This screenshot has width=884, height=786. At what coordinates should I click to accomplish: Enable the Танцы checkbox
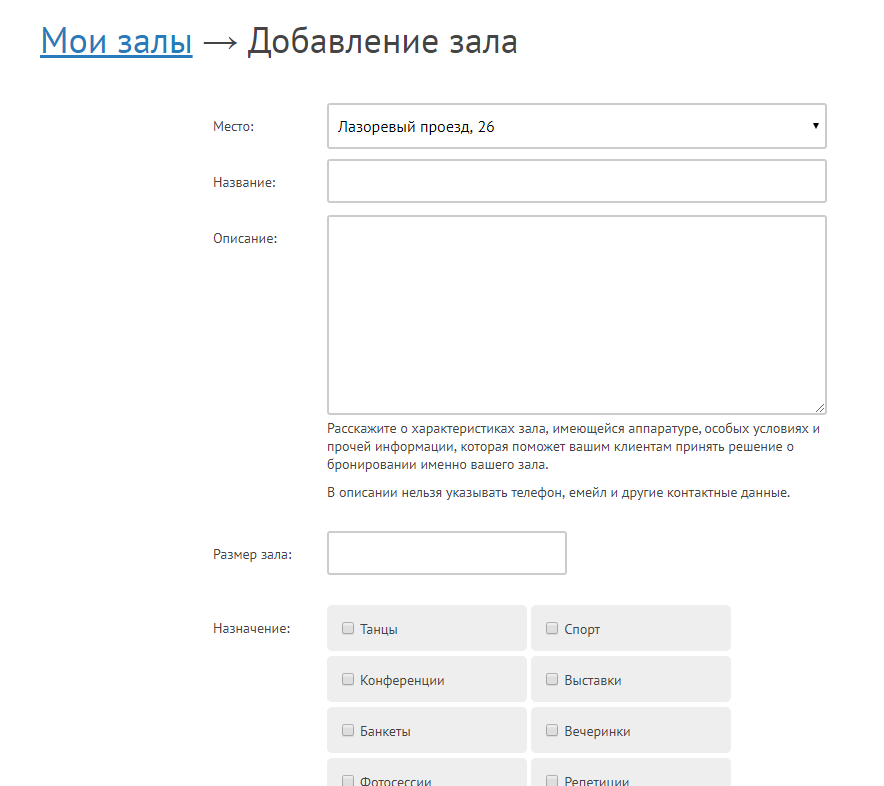coord(348,629)
